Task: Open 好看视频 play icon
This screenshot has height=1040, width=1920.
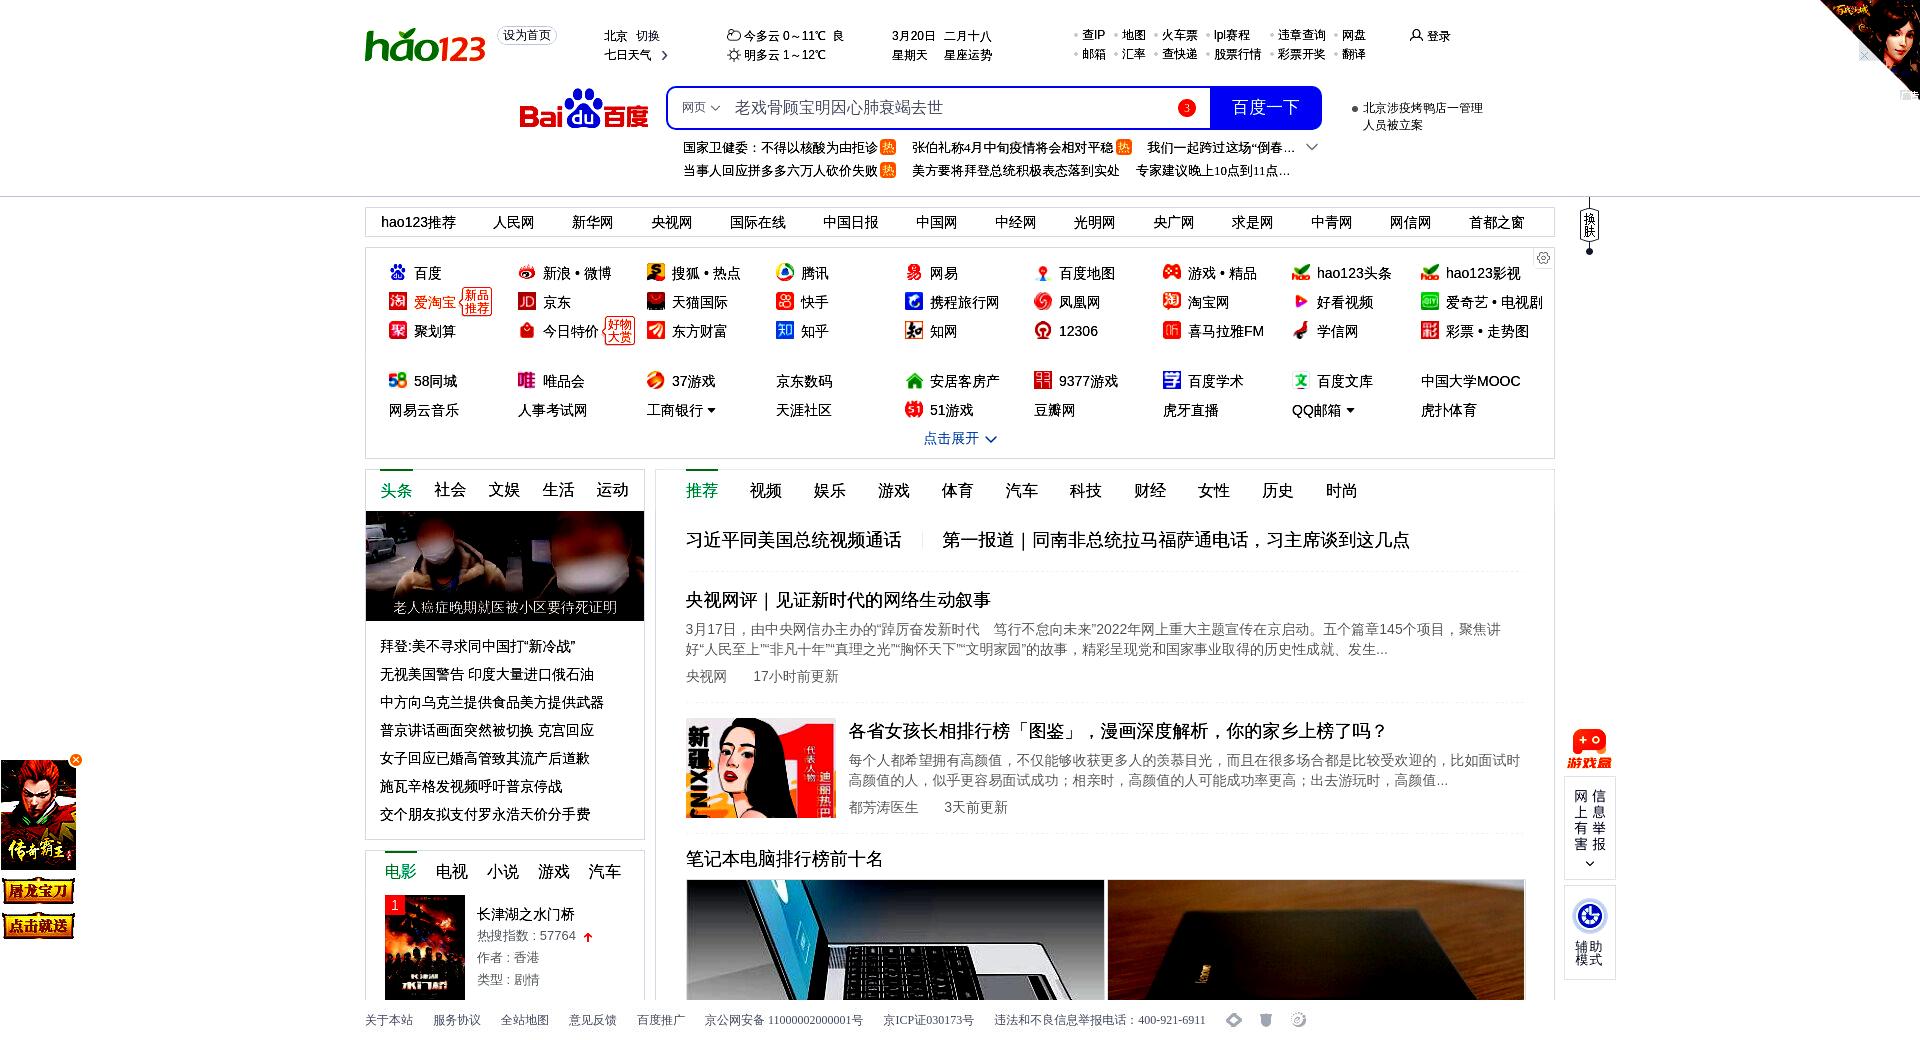Action: pos(1301,301)
